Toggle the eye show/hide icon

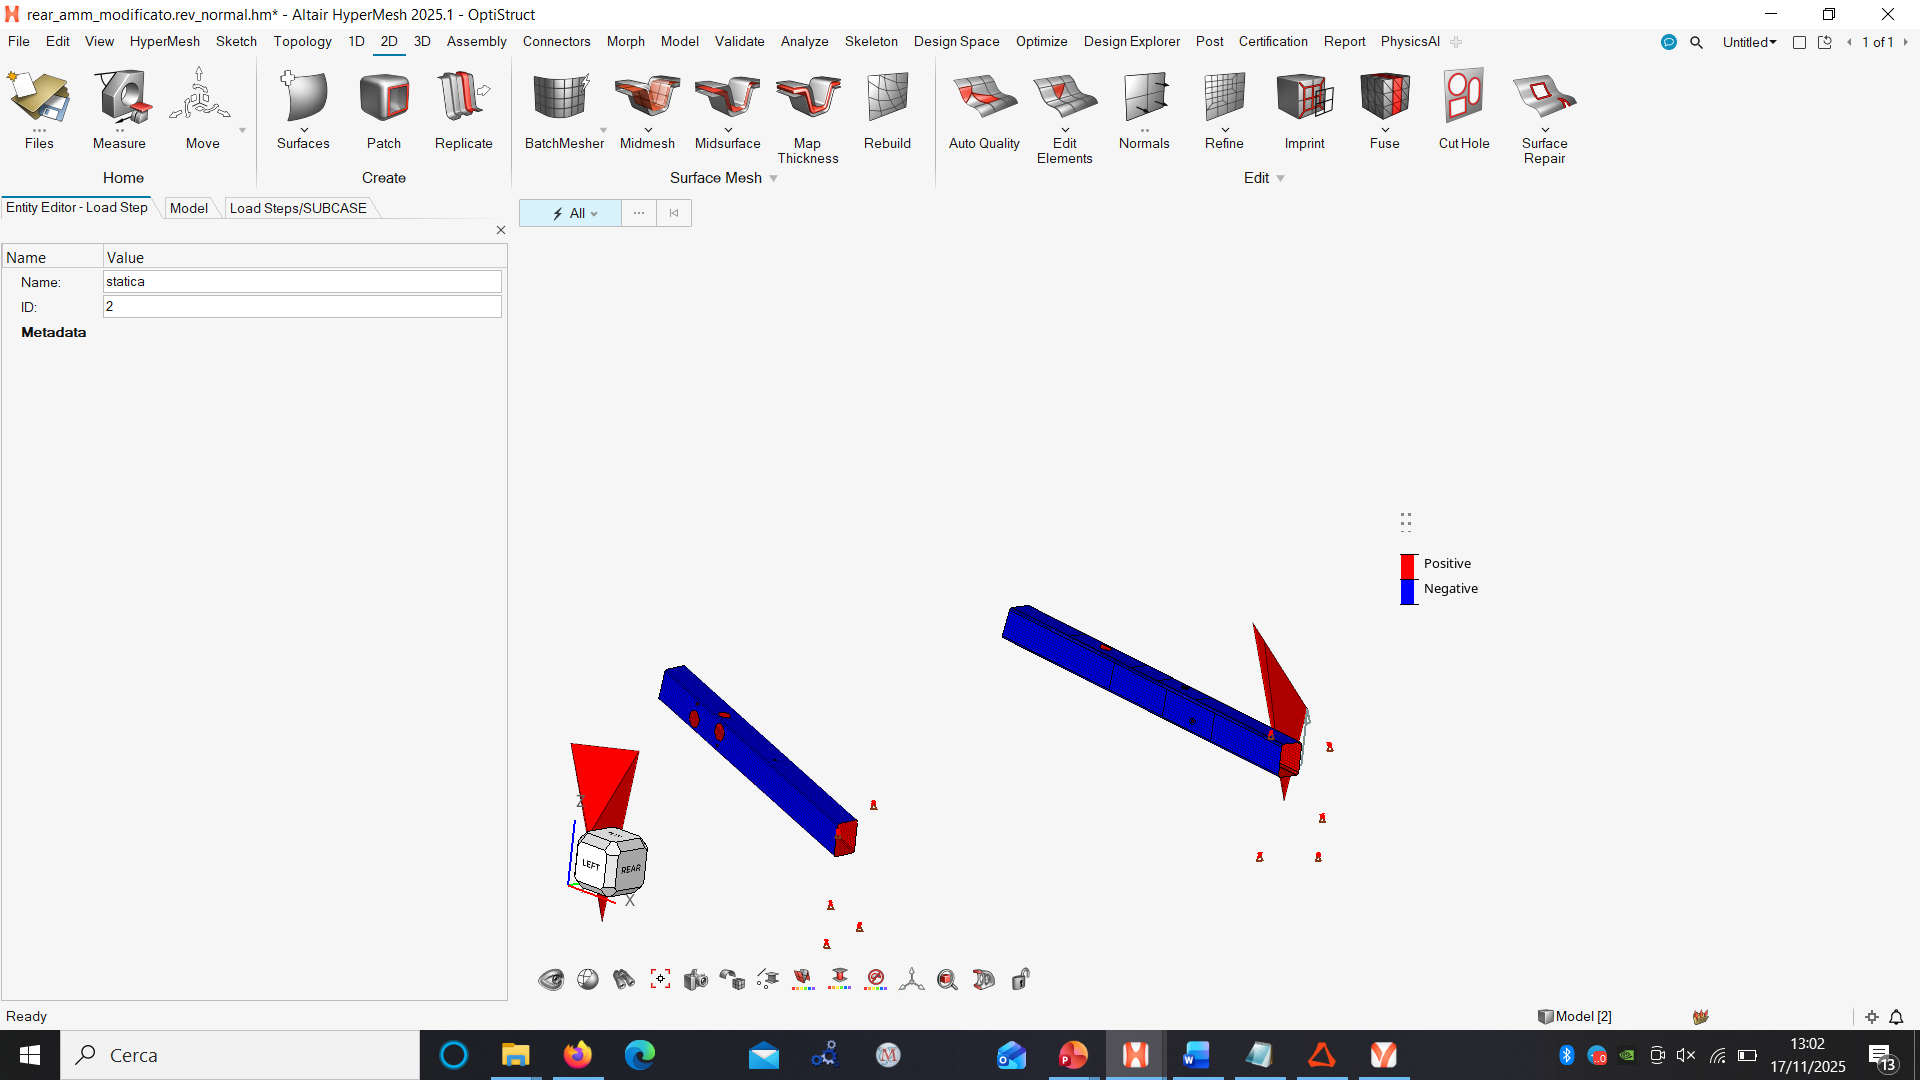551,980
